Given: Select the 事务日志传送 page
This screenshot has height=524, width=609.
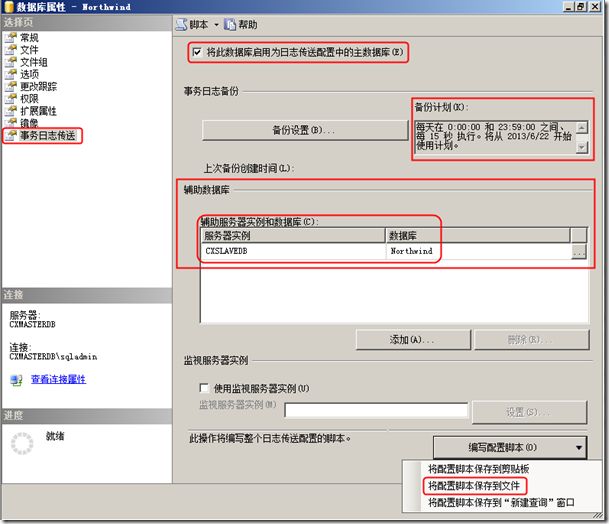Looking at the screenshot, I should 48,136.
